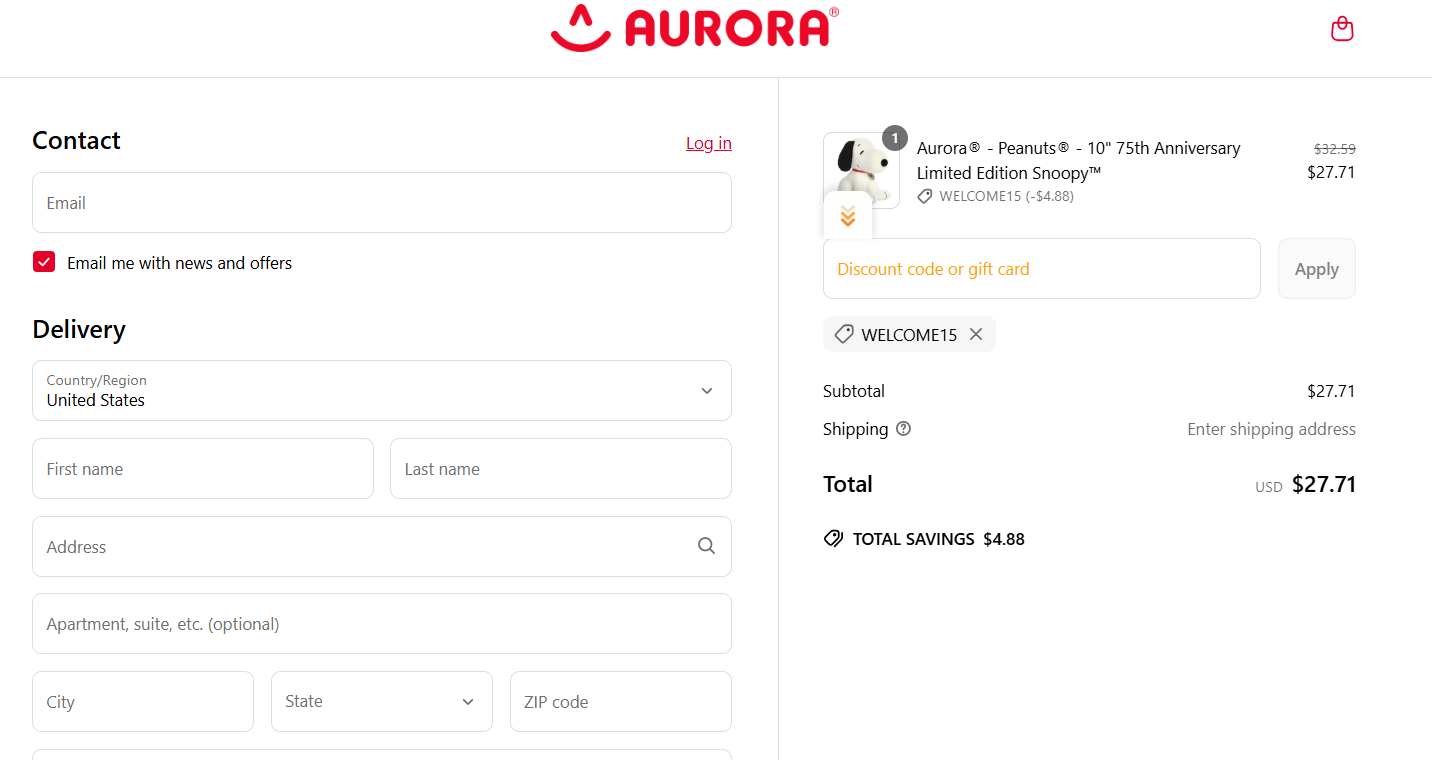Click the TOTAL SAVINGS tag icon
The width and height of the screenshot is (1432, 760).
point(833,538)
